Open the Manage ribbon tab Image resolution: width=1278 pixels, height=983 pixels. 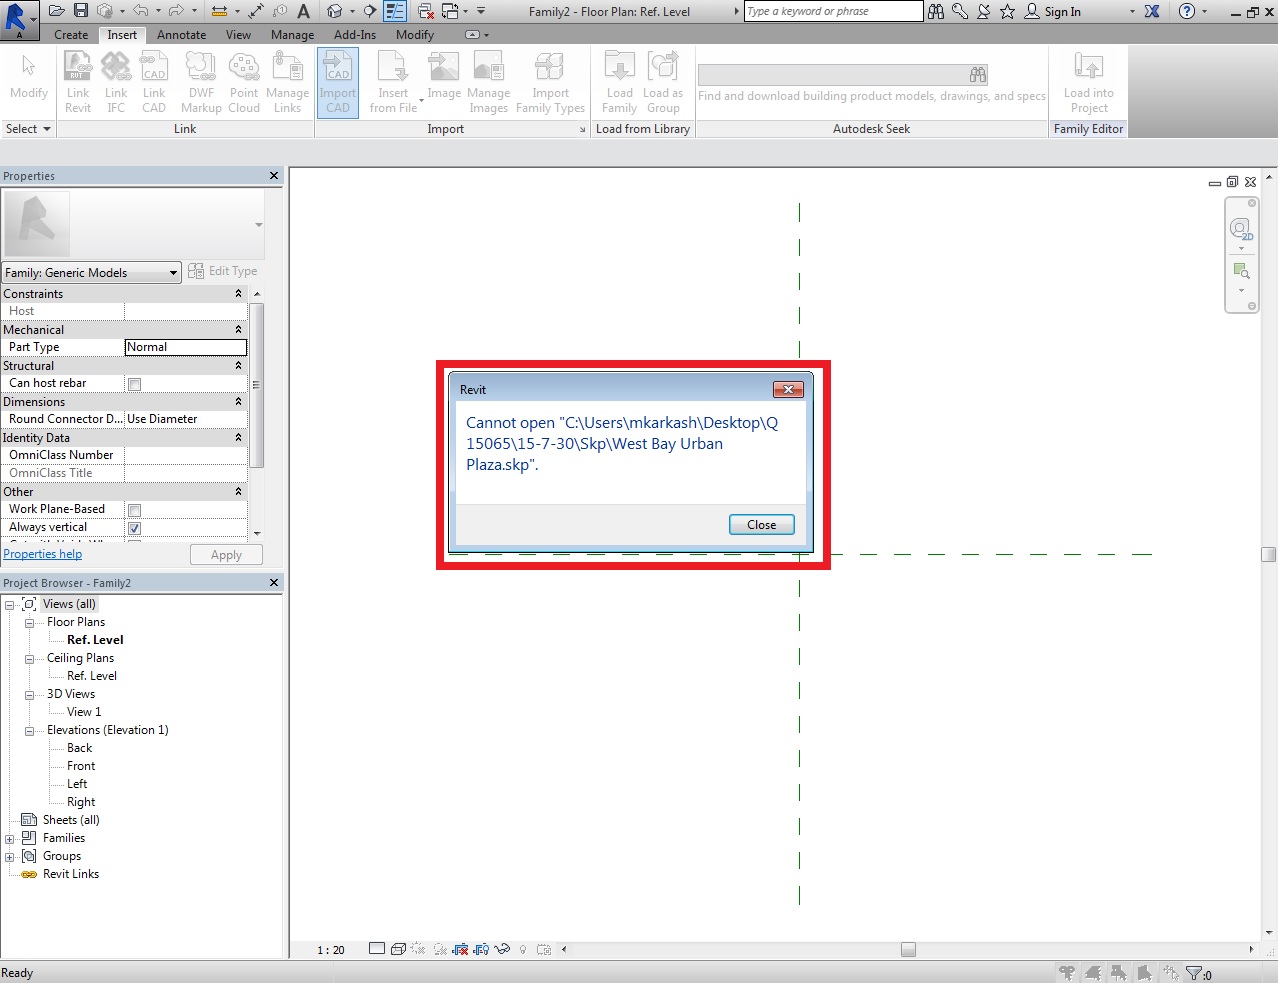coord(291,34)
